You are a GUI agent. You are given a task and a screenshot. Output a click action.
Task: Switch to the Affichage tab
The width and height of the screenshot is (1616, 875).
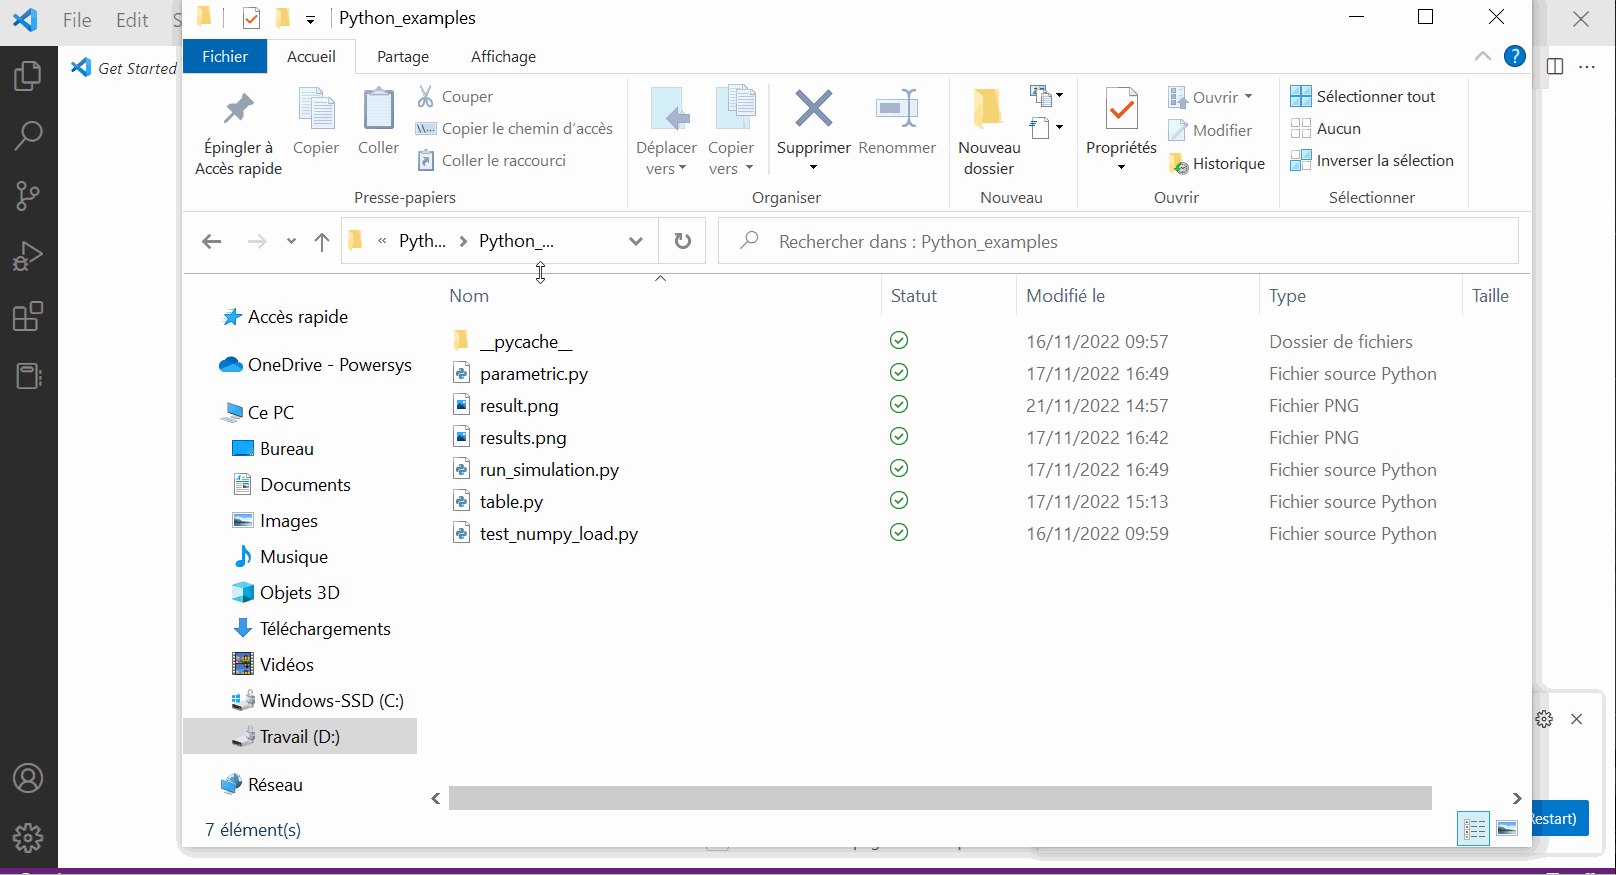[503, 57]
